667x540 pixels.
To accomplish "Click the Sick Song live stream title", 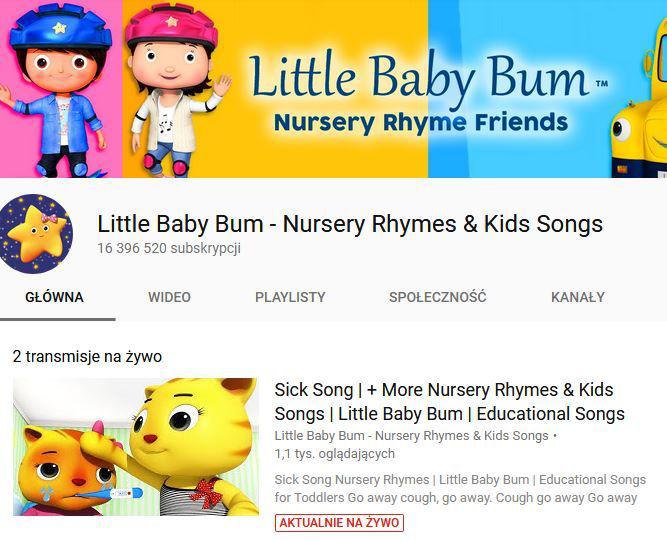I will tap(449, 402).
